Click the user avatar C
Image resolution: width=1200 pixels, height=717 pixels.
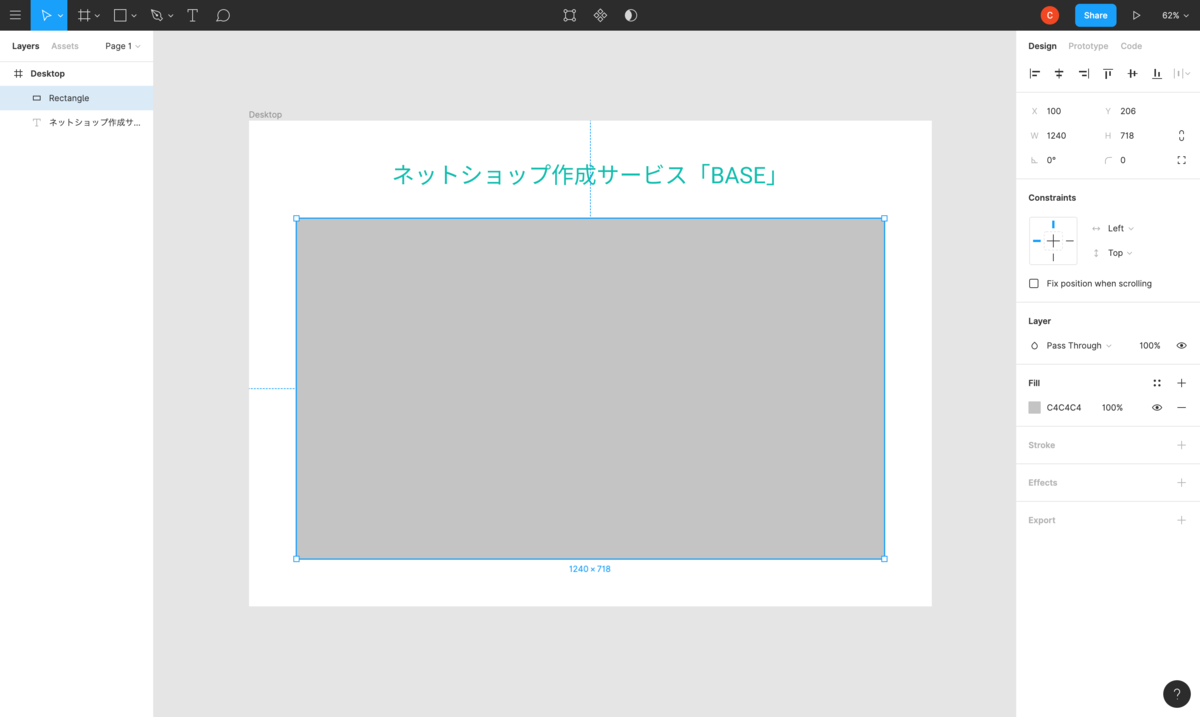click(x=1049, y=15)
